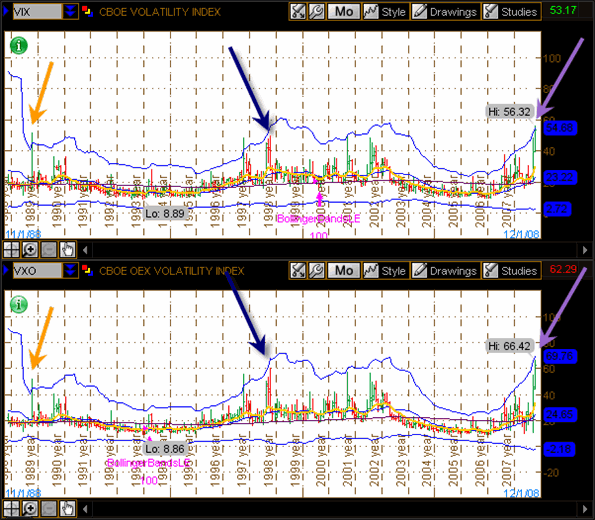The image size is (595, 520).
Task: Click the BollingerBandsLE label on VXO chart
Action: (x=148, y=463)
